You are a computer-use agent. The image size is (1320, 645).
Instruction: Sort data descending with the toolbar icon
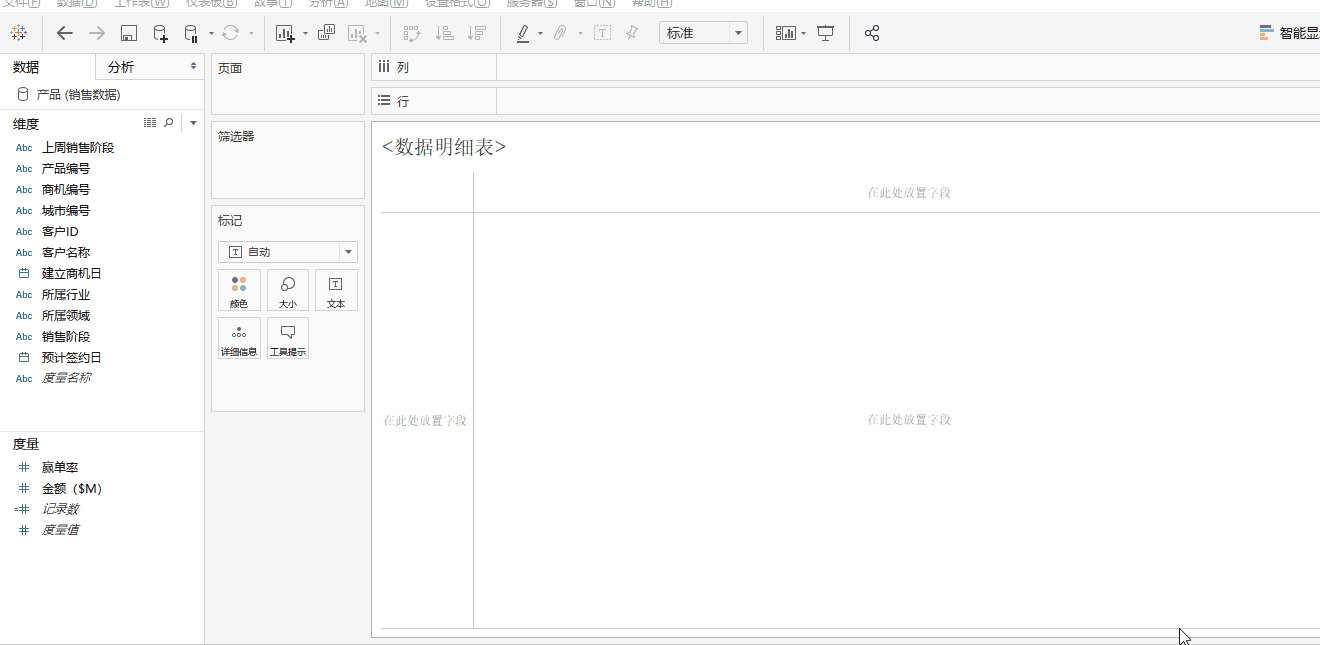point(477,32)
